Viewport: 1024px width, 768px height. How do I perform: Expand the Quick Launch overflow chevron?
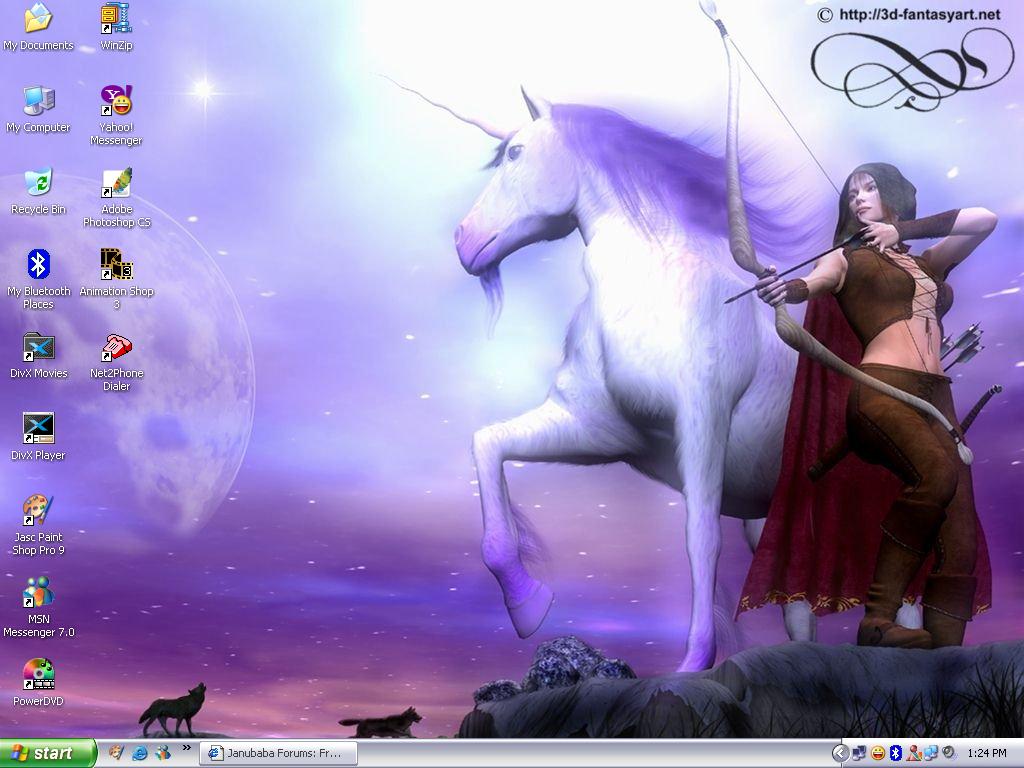tap(186, 748)
